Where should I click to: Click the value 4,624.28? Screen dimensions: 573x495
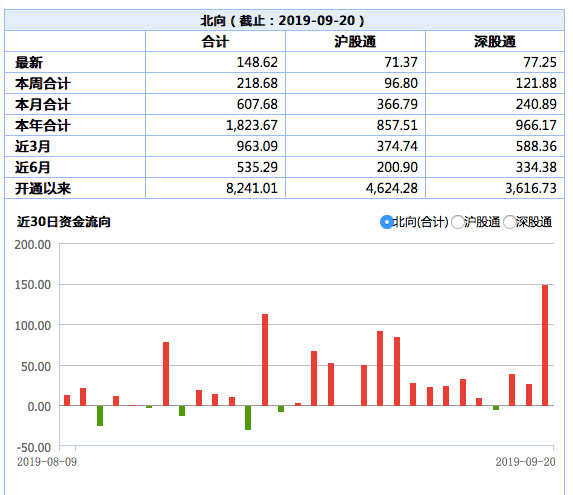click(392, 189)
